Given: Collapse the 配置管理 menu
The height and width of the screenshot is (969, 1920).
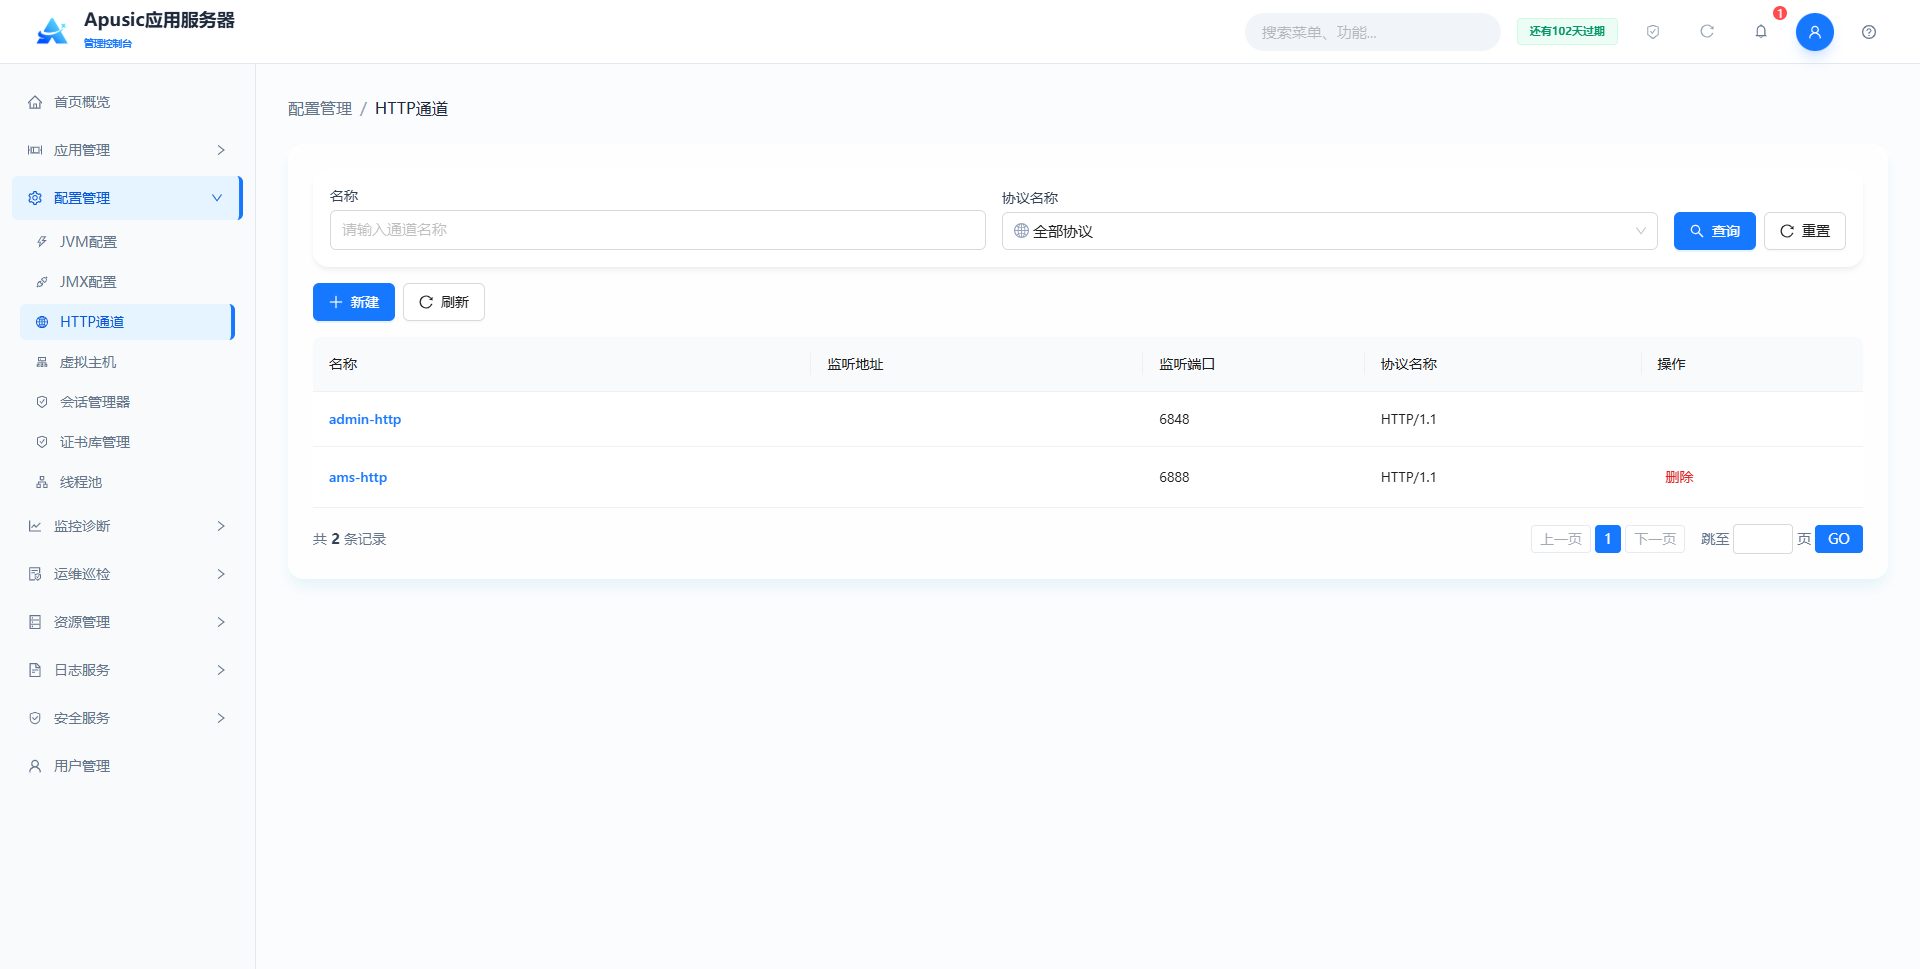Looking at the screenshot, I should 128,198.
